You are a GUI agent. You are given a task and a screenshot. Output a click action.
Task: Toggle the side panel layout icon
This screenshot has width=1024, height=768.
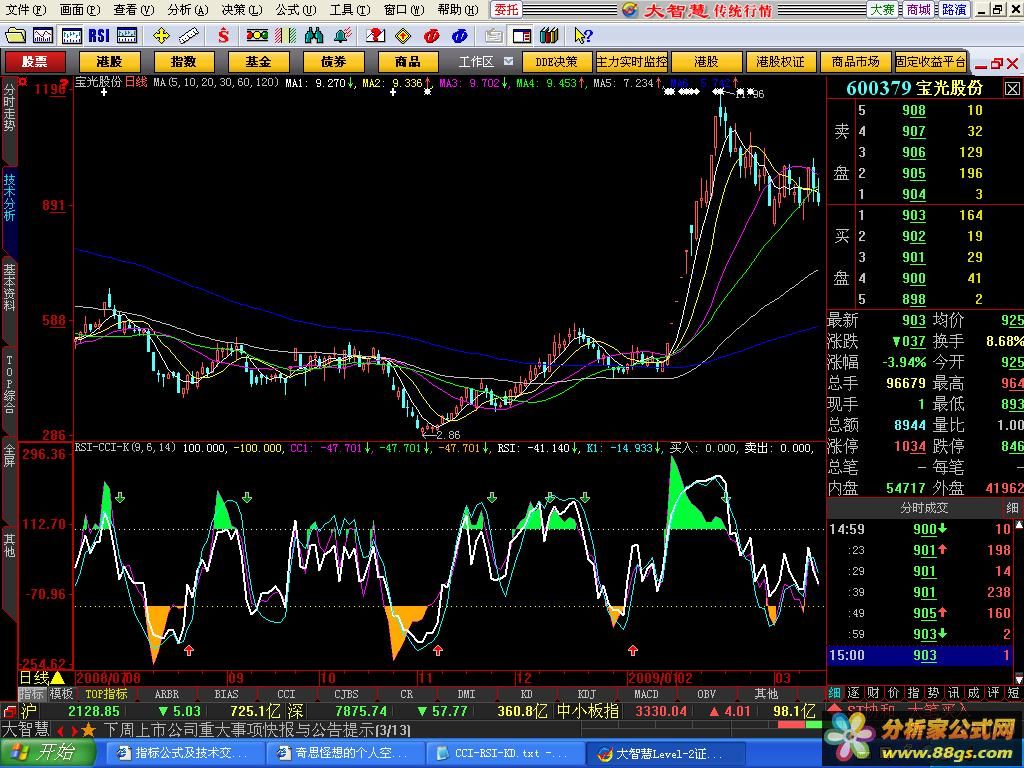pyautogui.click(x=521, y=35)
